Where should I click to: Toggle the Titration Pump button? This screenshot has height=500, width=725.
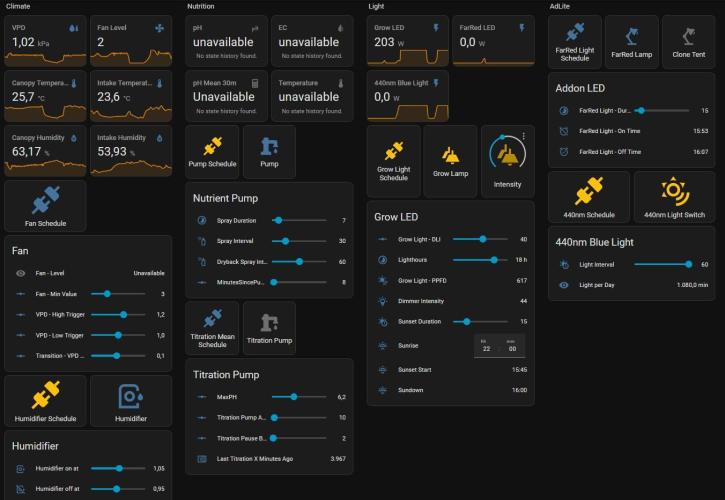[269, 328]
